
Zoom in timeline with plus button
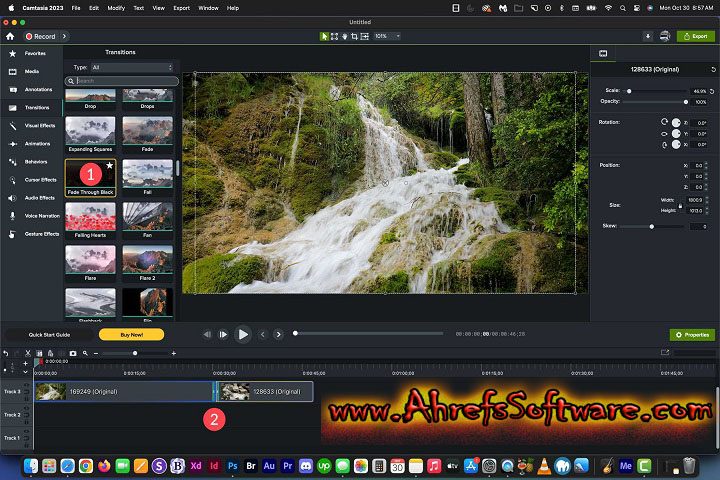click(x=174, y=354)
